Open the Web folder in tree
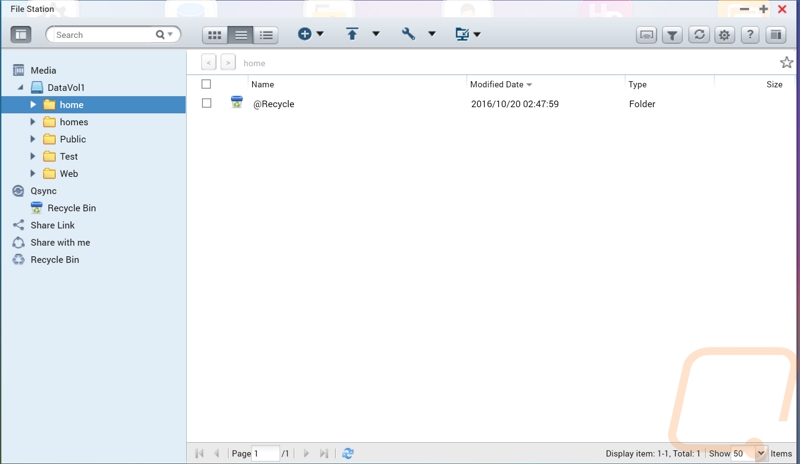The image size is (800, 464). click(x=68, y=174)
